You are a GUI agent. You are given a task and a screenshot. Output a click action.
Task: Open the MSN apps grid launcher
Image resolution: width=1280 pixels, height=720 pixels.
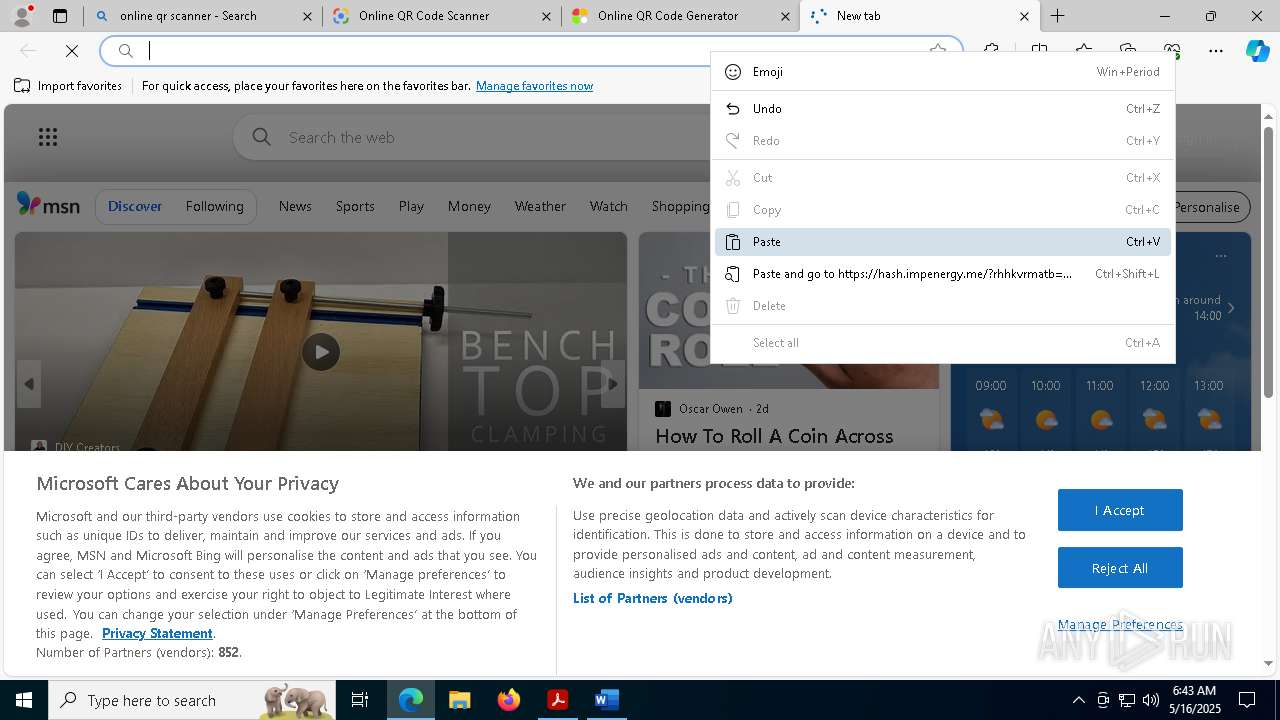coord(48,137)
